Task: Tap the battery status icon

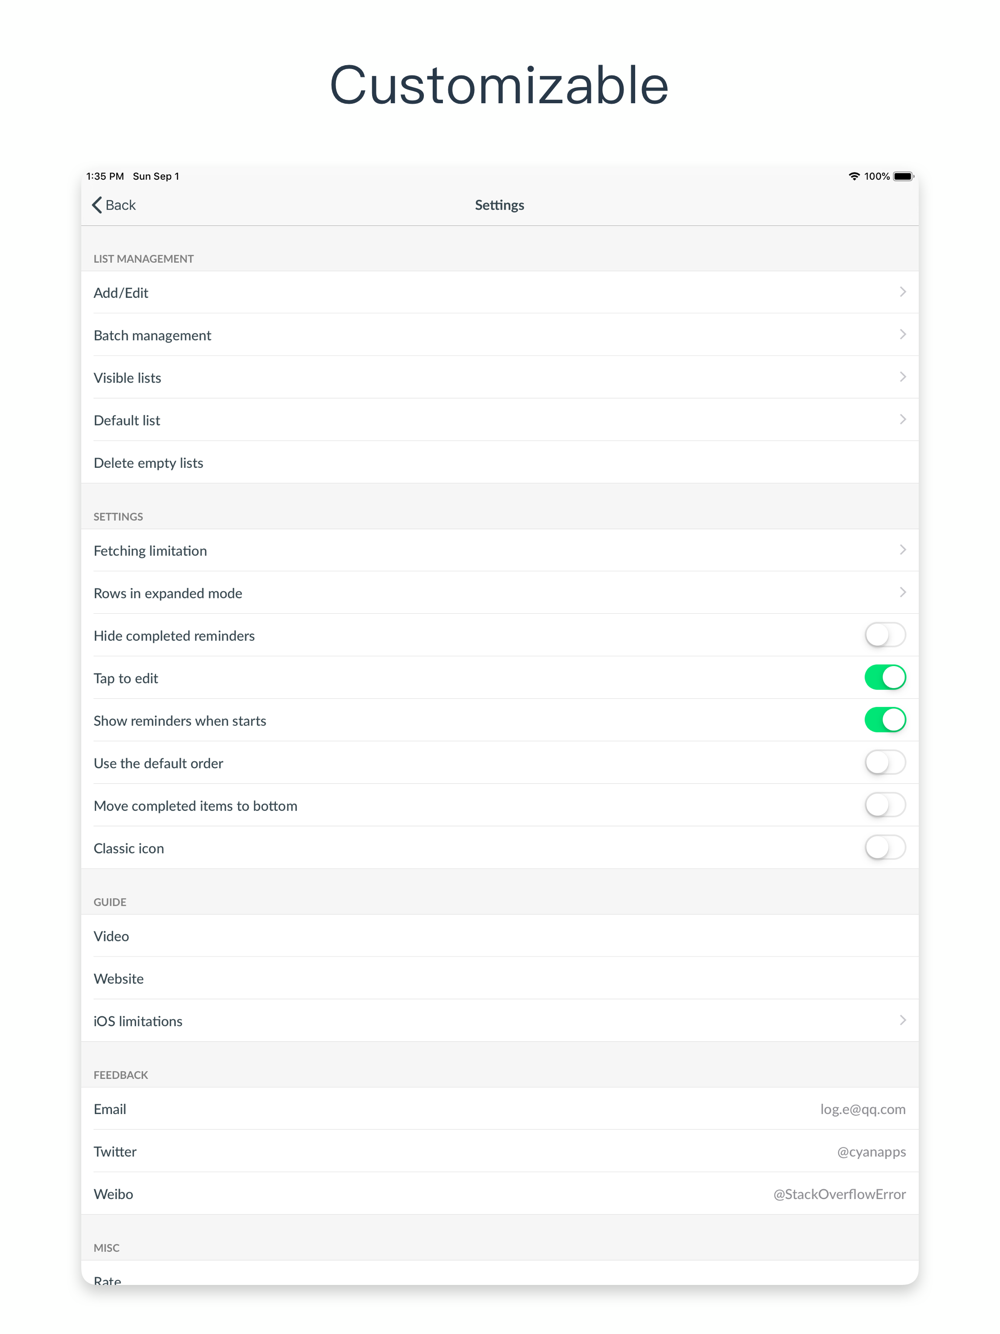Action: pos(903,176)
